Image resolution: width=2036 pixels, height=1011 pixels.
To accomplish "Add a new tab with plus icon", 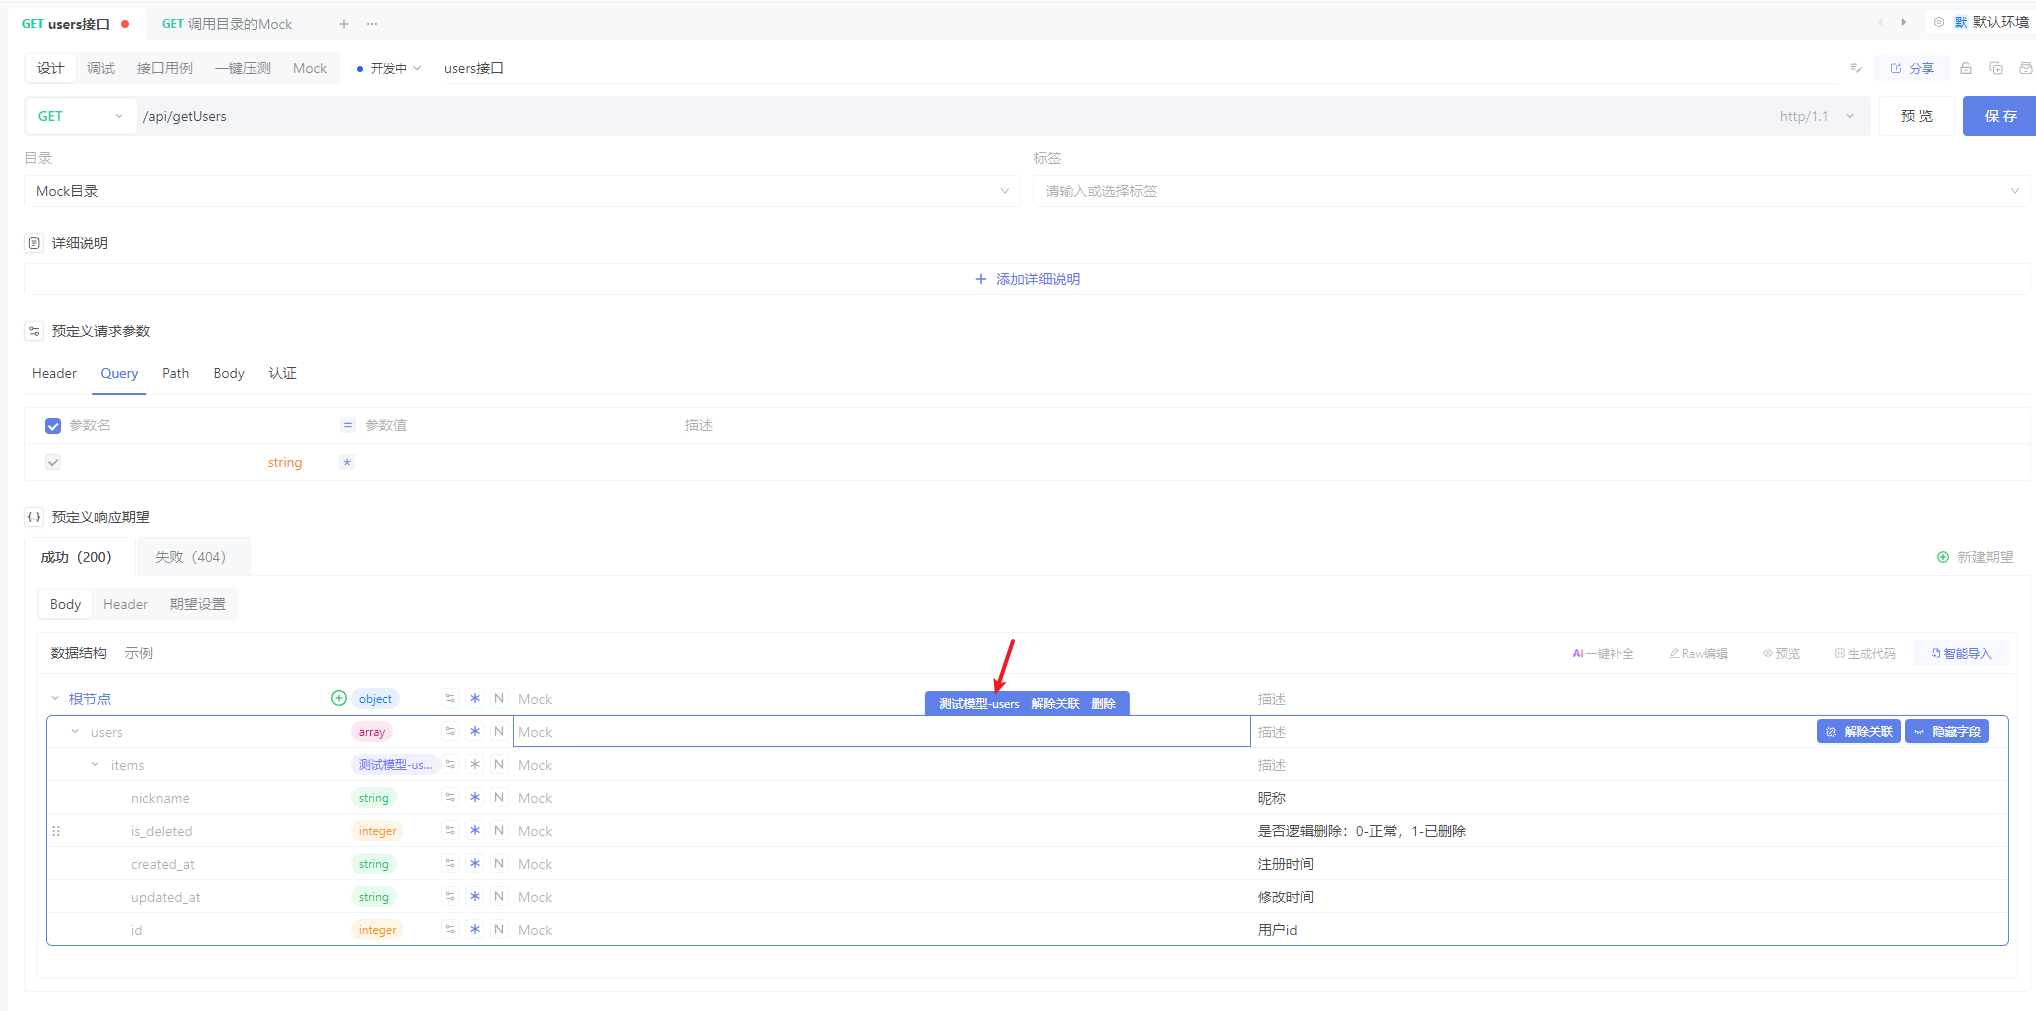I will click(344, 24).
